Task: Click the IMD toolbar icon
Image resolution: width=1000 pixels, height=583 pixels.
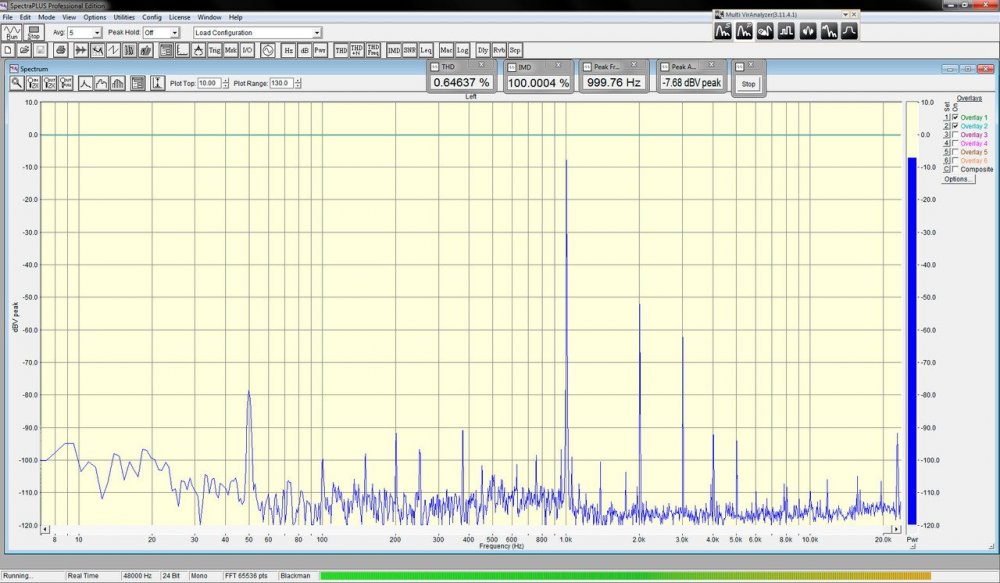Action: (x=393, y=49)
